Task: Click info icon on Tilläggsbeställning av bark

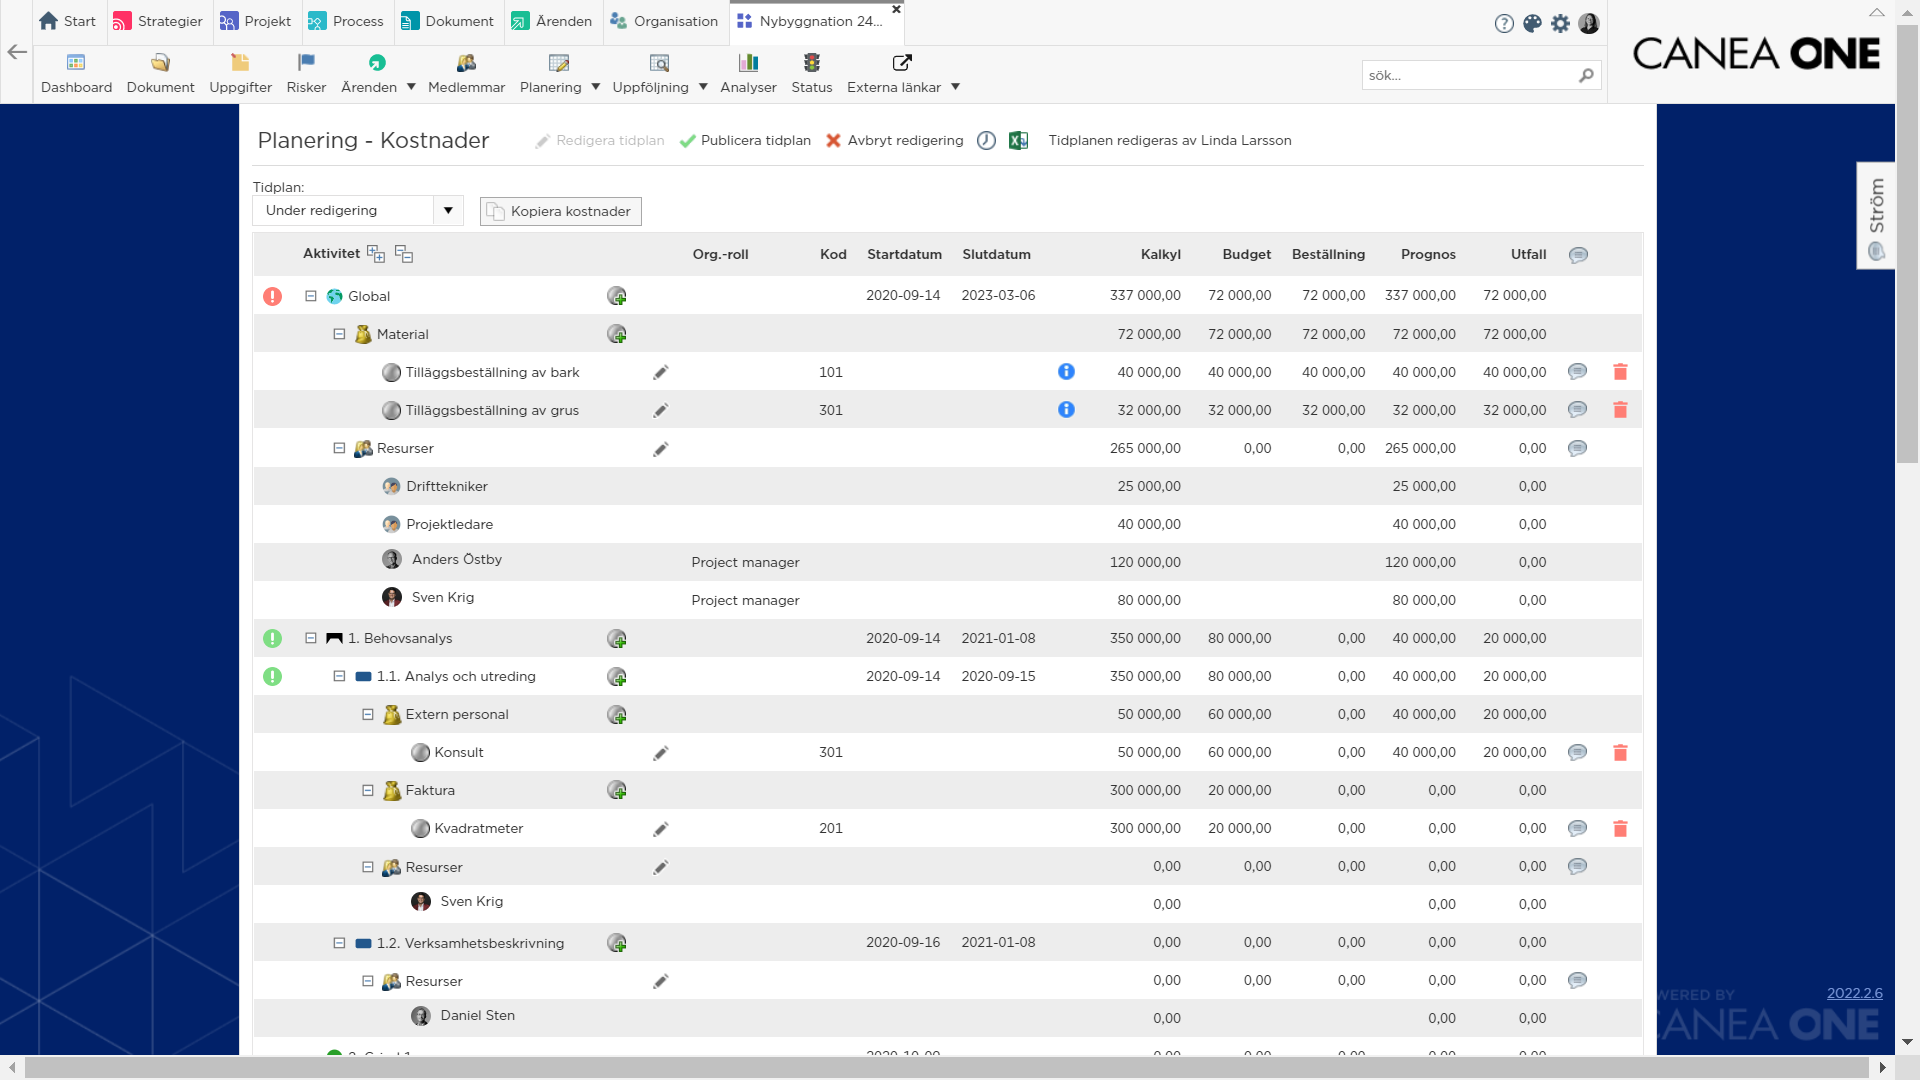Action: point(1066,372)
